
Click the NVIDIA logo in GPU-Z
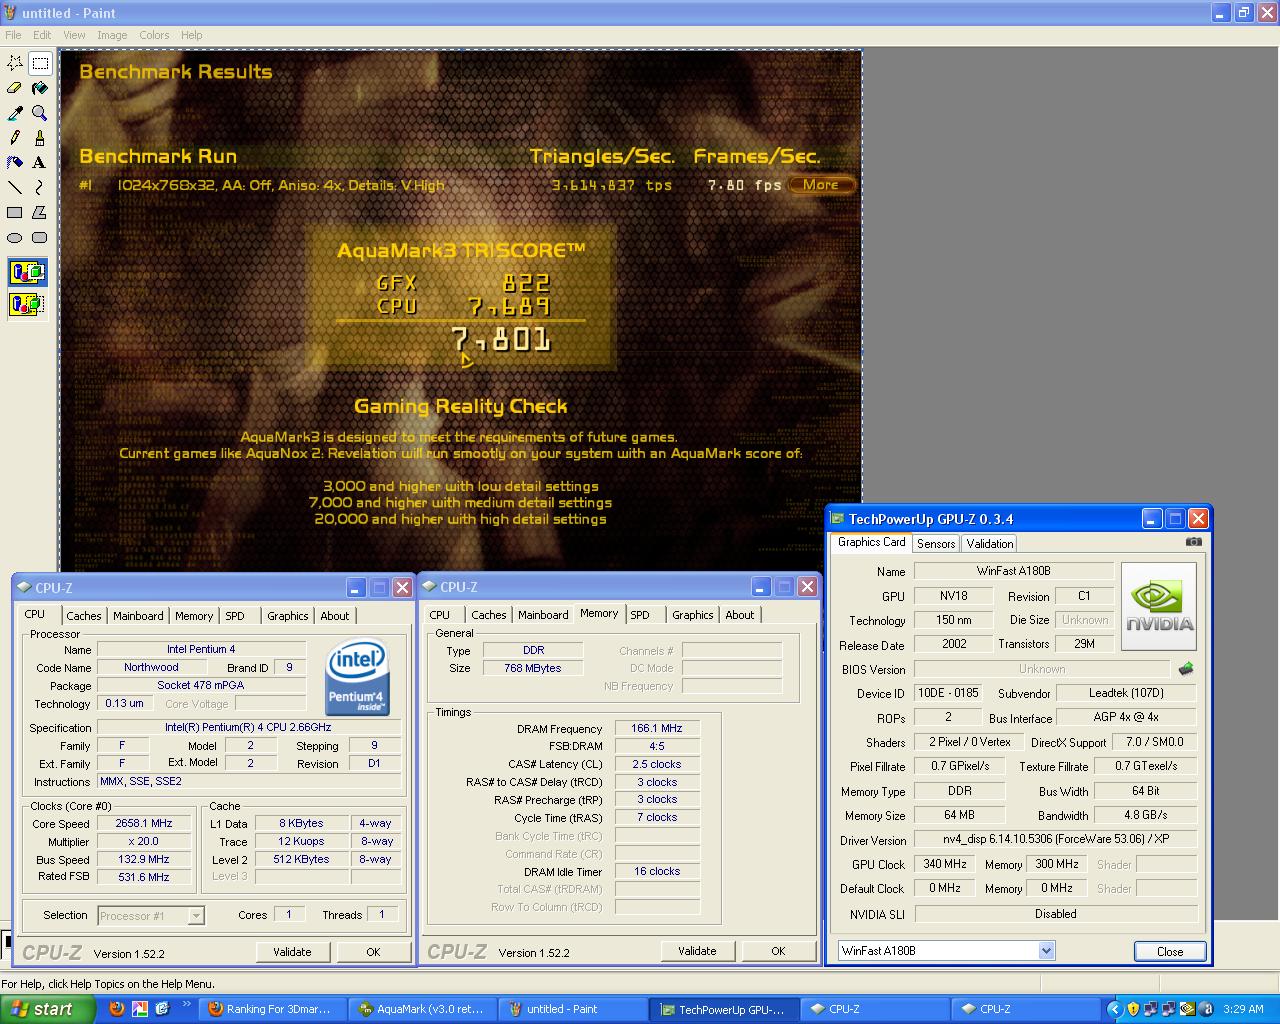pyautogui.click(x=1159, y=605)
